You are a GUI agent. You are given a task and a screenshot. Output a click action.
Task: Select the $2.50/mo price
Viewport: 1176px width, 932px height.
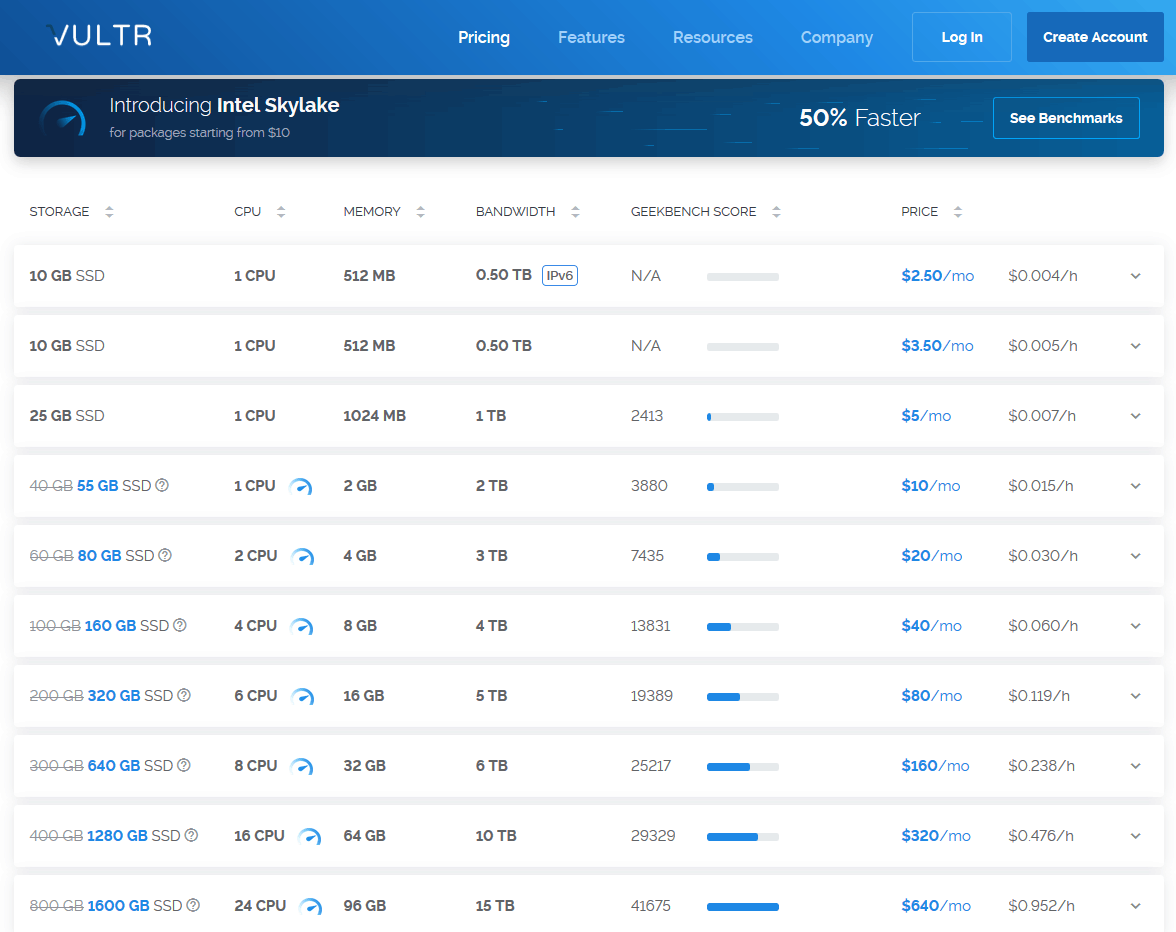tap(938, 276)
